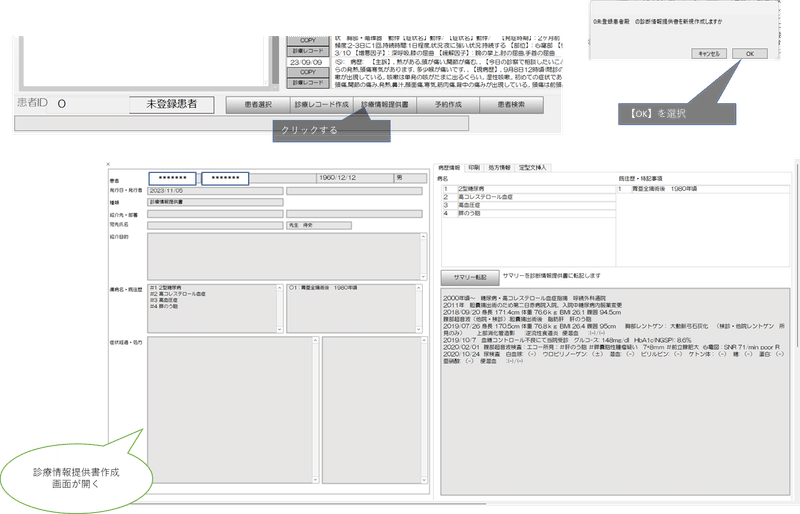Click the 既往歴 box showing 胃亜全摘術後 in the form
The height and width of the screenshot is (514, 800).
[x=351, y=308]
